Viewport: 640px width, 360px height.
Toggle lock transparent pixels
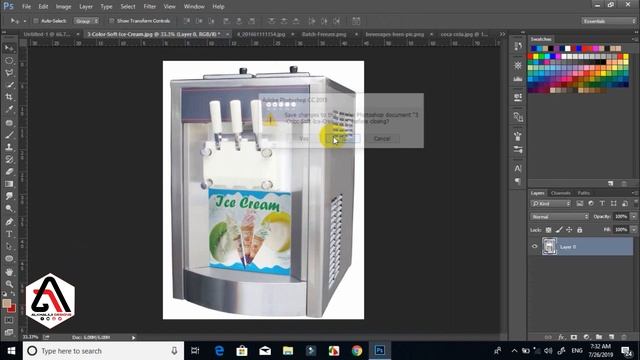[x=548, y=230]
